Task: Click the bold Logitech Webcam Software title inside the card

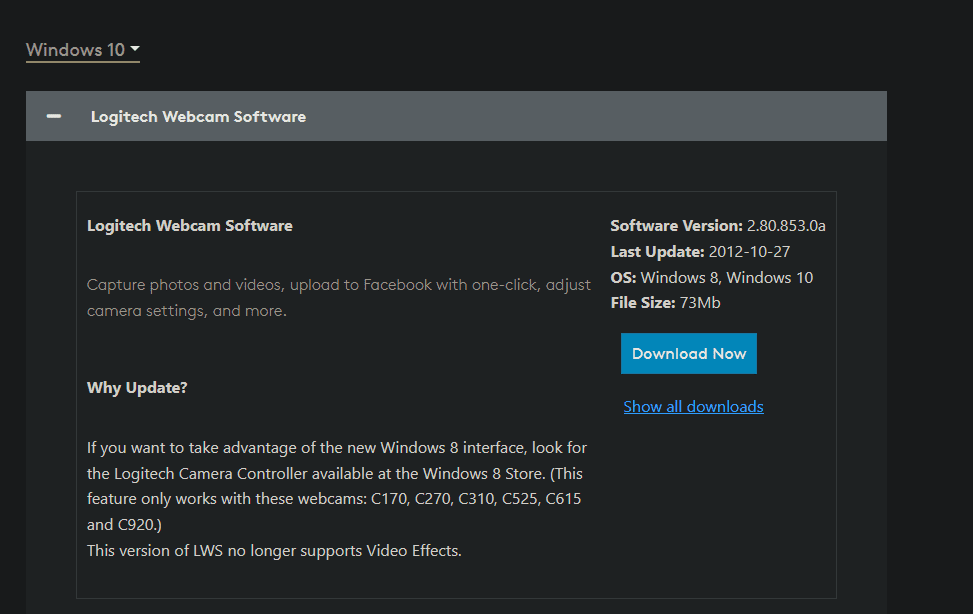Action: pos(189,225)
